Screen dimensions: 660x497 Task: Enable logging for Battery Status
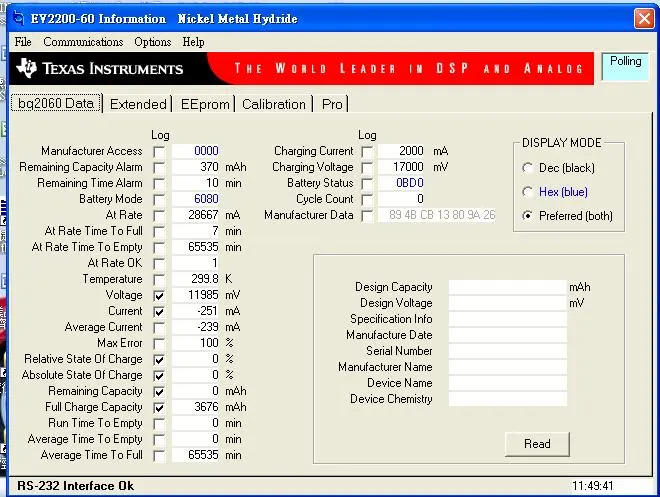(x=367, y=183)
